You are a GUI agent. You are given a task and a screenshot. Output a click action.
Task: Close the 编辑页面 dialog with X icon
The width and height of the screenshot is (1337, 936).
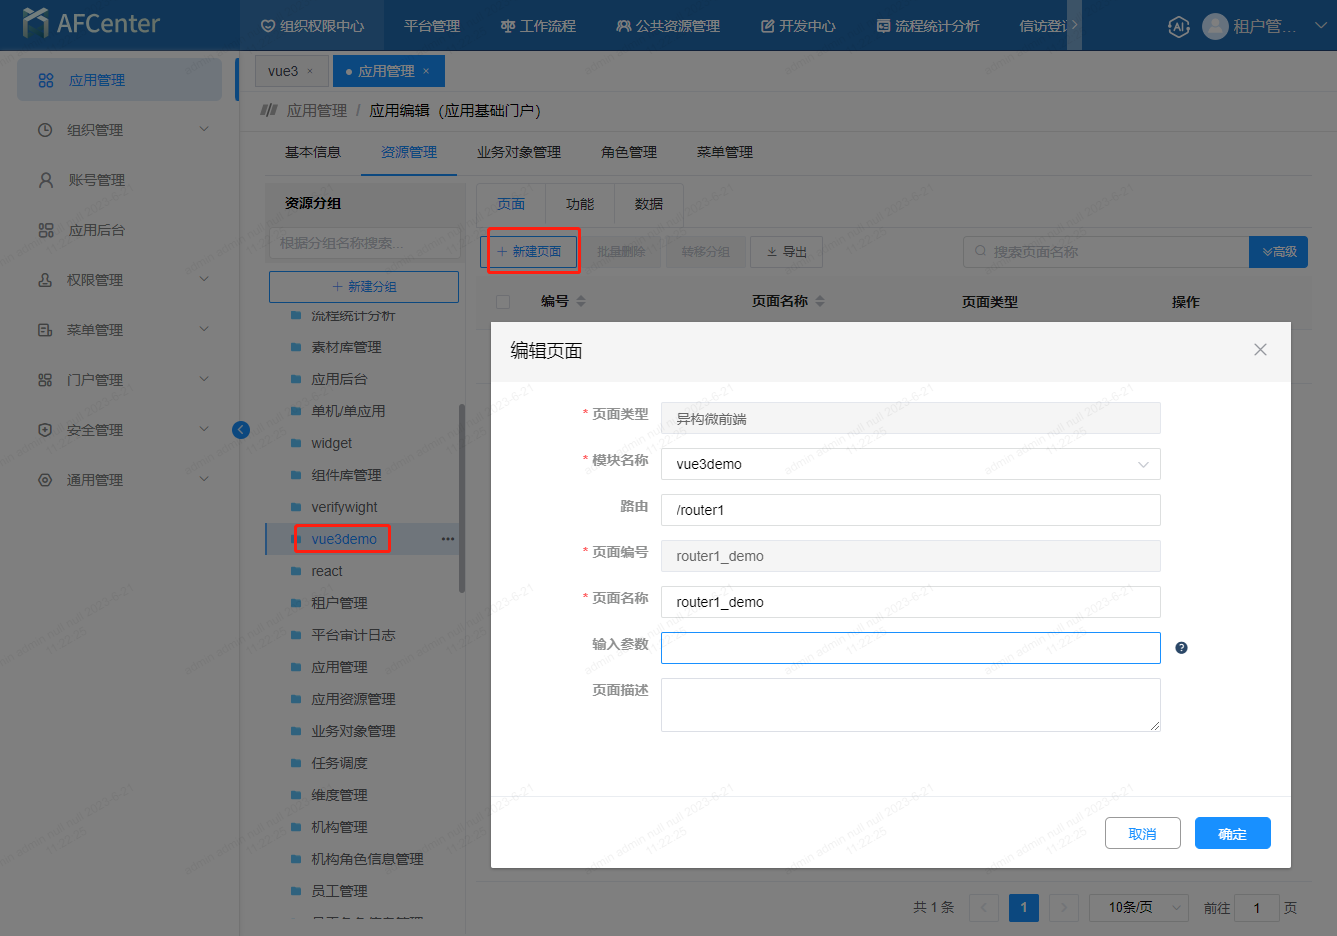click(1260, 350)
